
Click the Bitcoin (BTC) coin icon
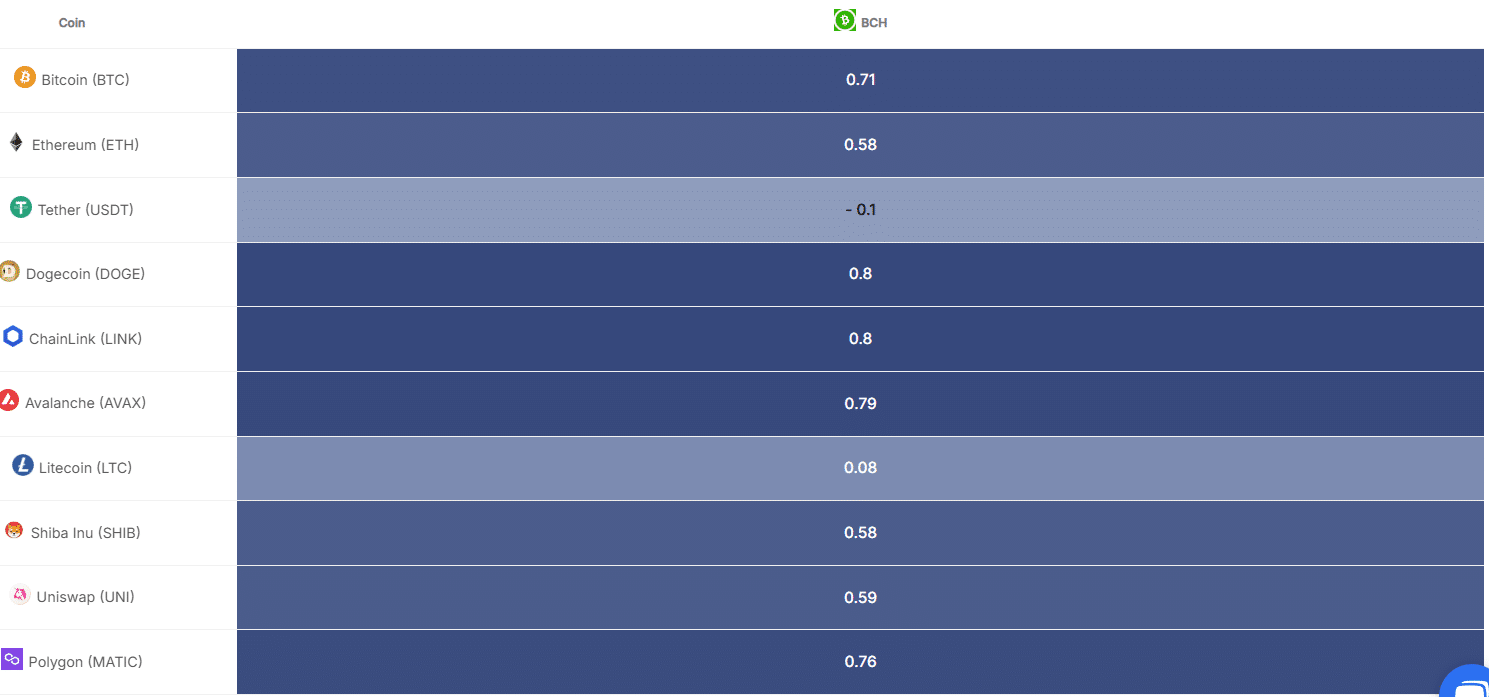(25, 77)
